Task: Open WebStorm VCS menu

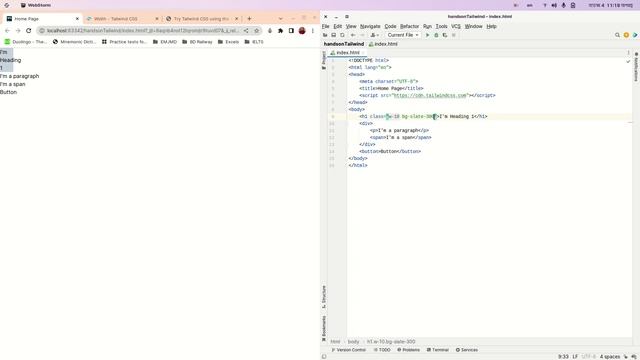Action: click(x=456, y=26)
